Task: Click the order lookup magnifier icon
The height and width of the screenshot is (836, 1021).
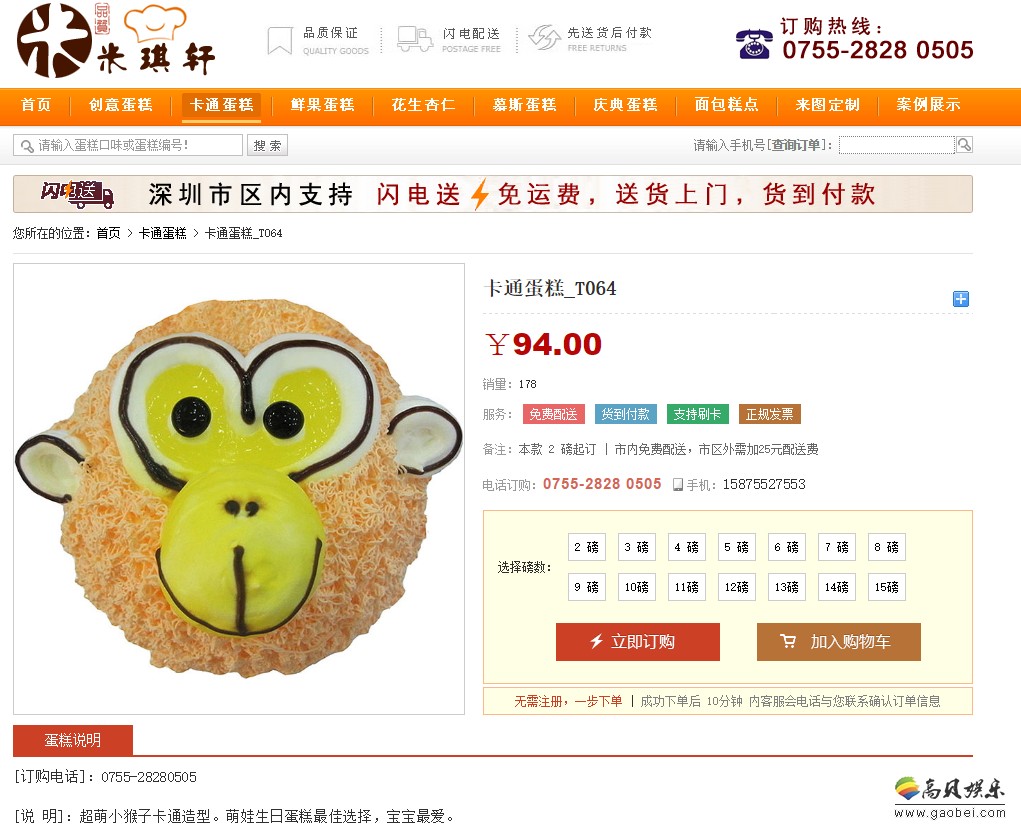Action: click(964, 145)
